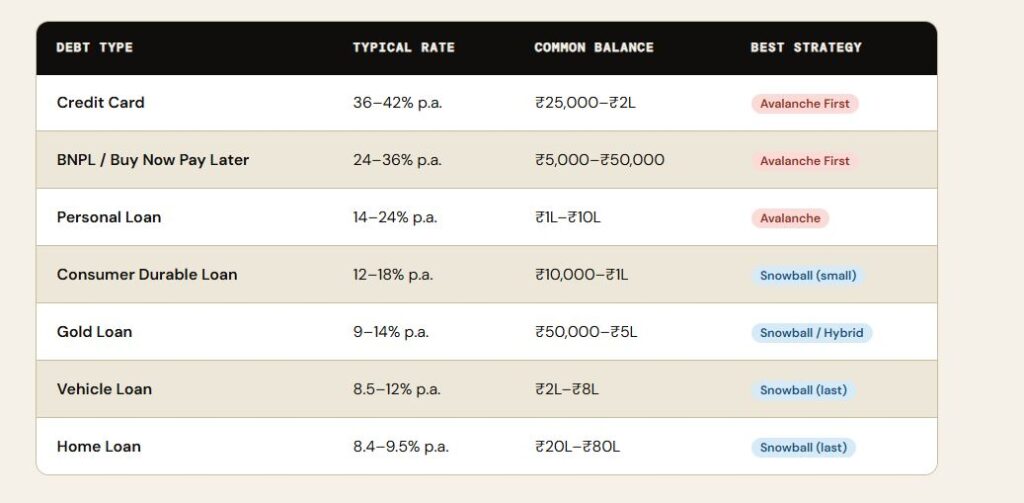
Task: Click the Debt Type column header
Action: click(x=95, y=48)
